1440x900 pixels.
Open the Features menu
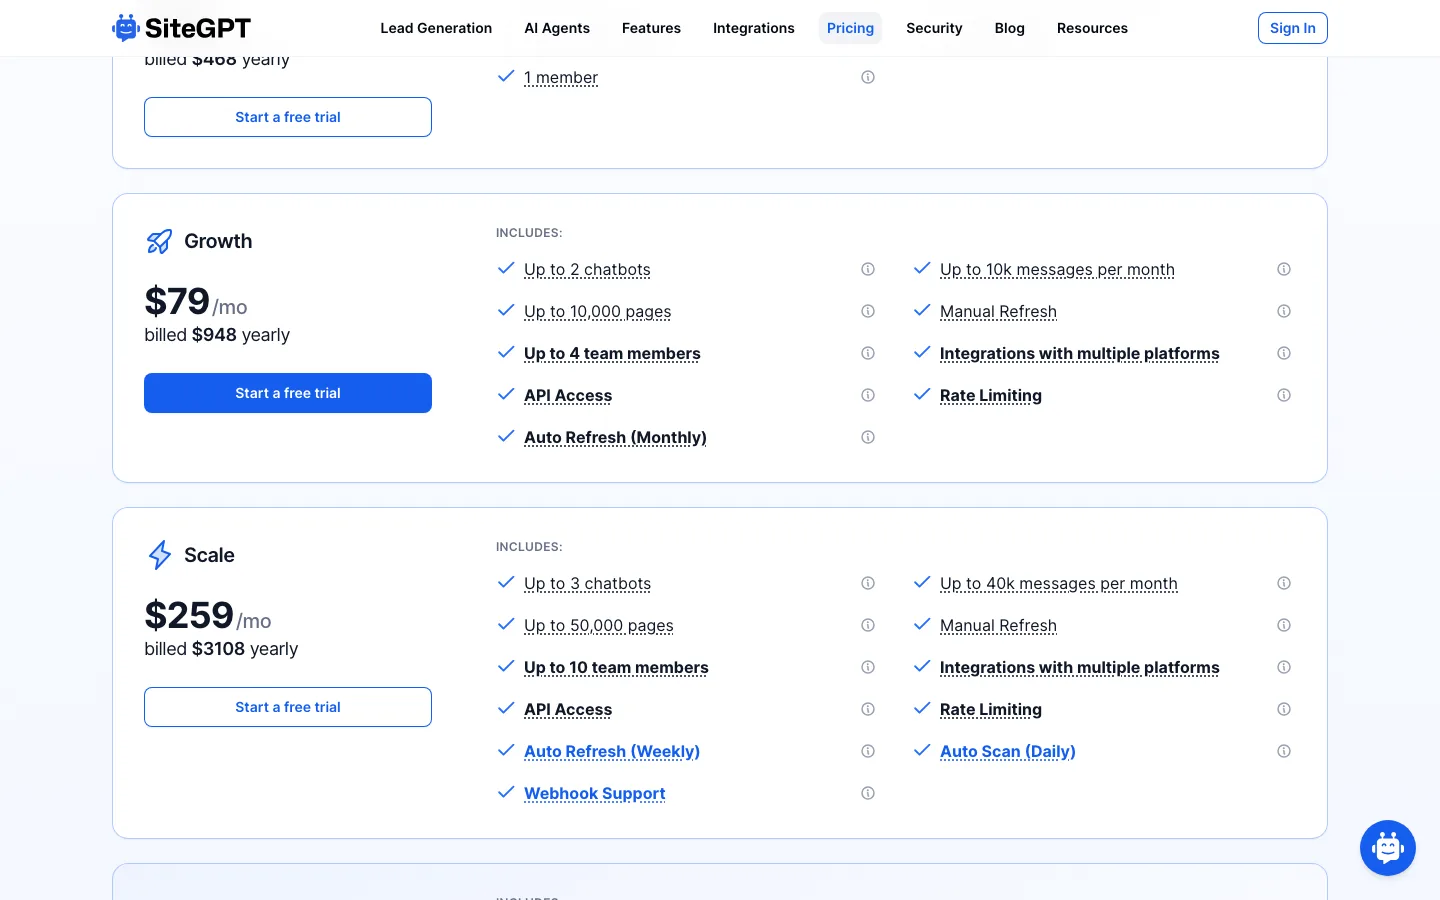(651, 28)
